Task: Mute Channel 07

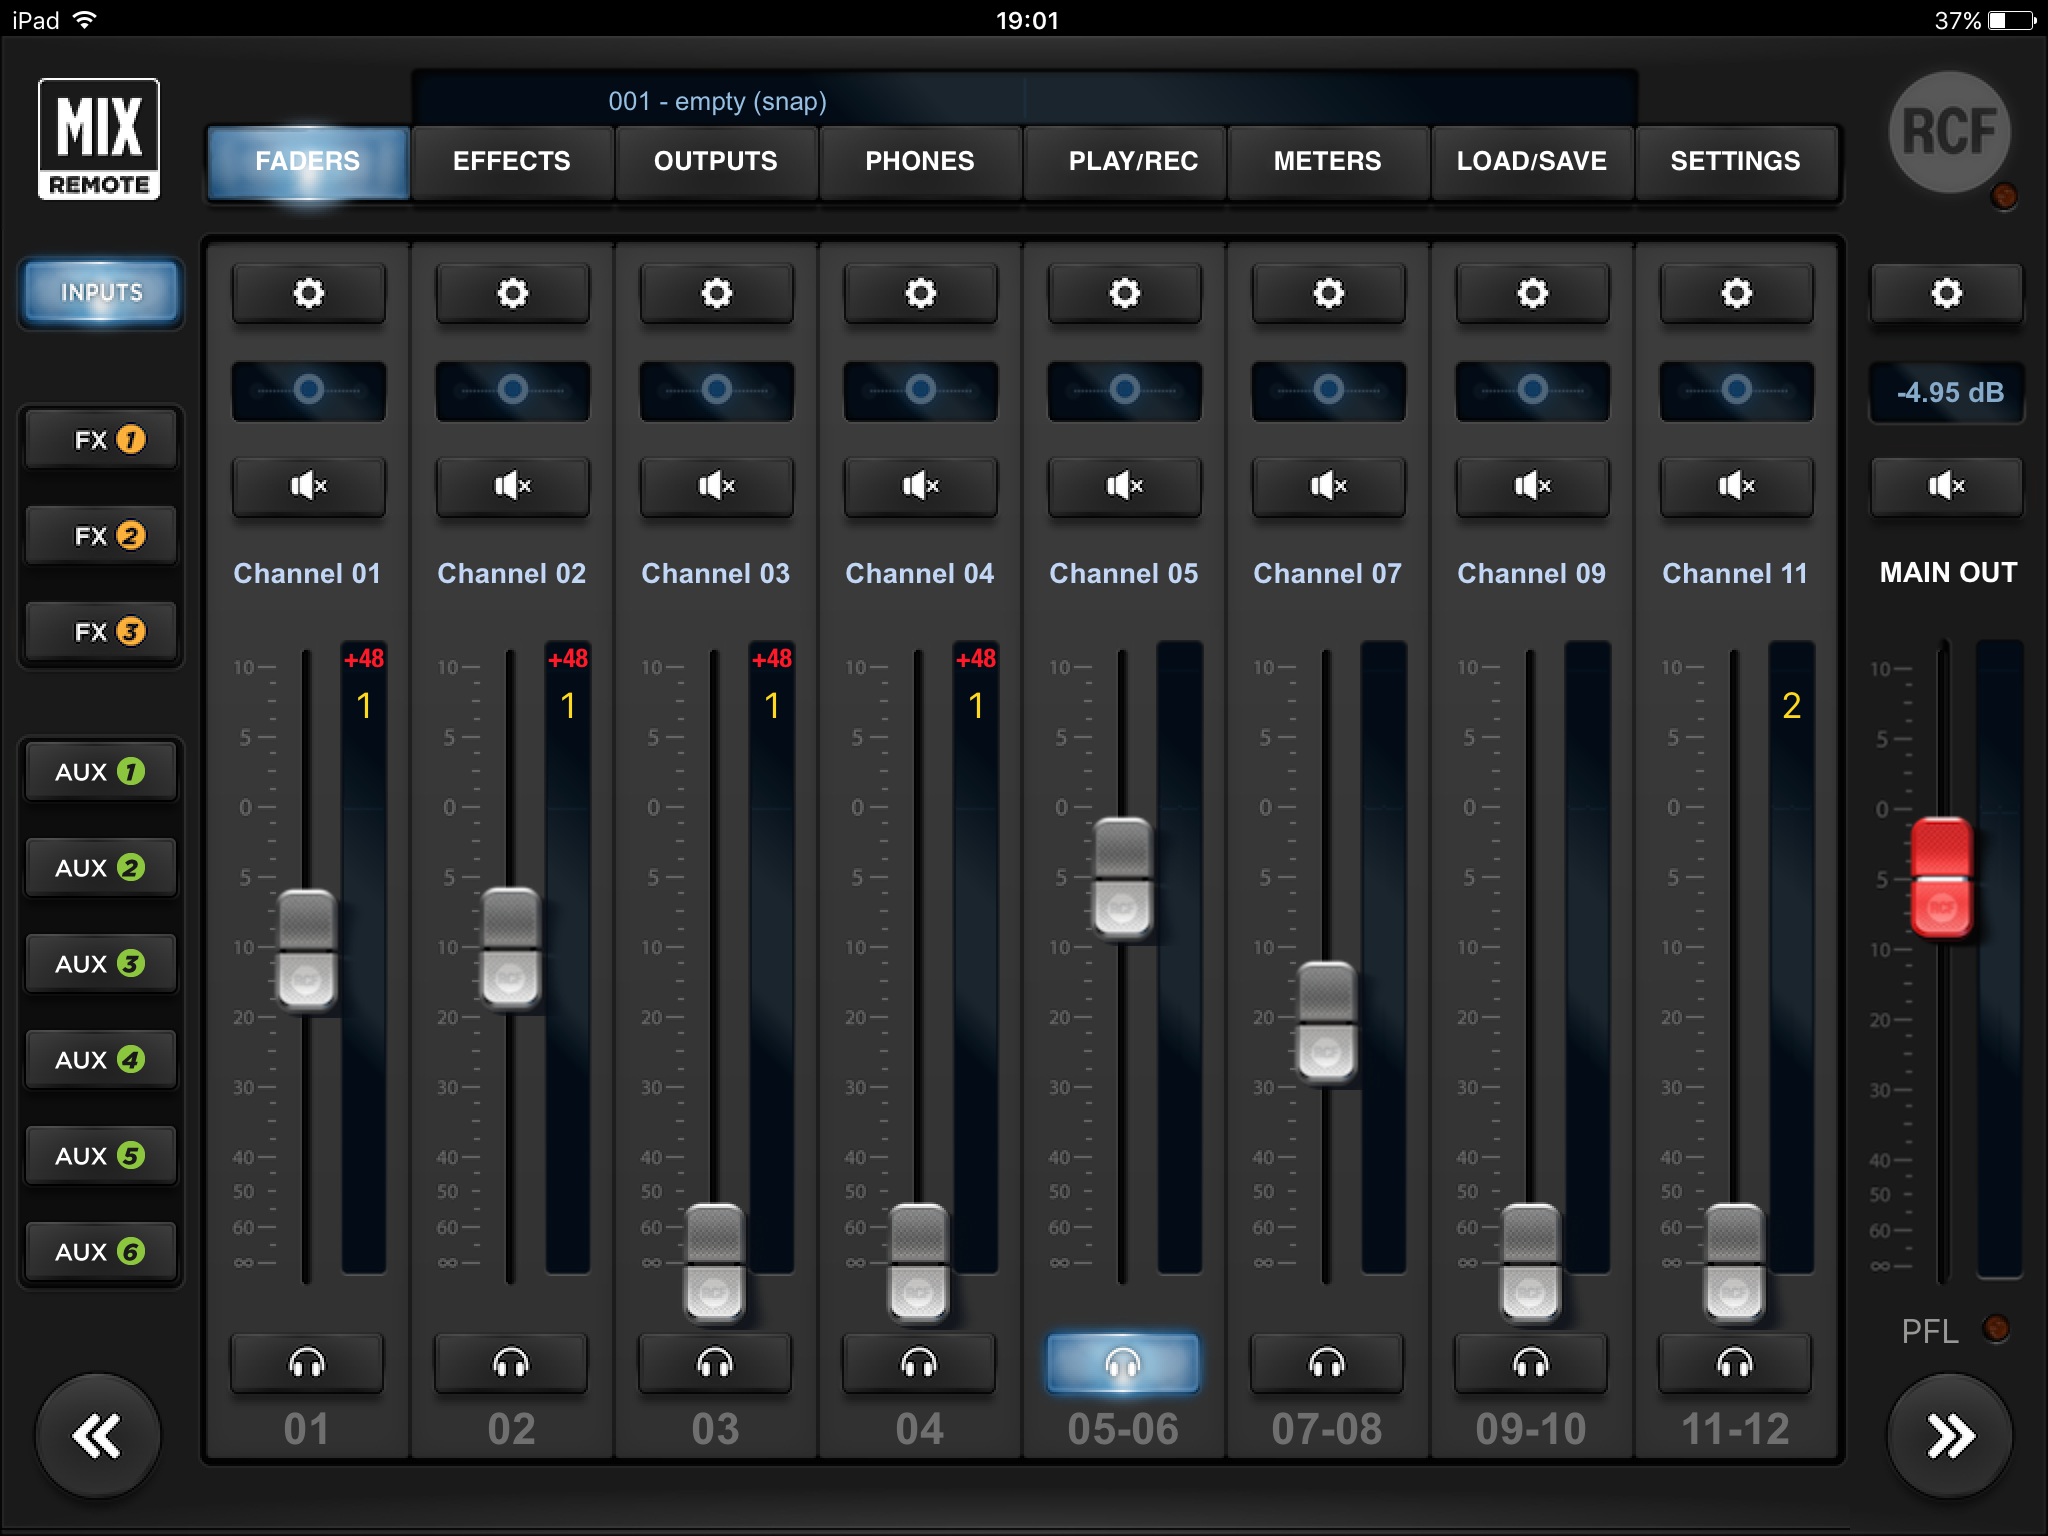Action: click(x=1328, y=486)
